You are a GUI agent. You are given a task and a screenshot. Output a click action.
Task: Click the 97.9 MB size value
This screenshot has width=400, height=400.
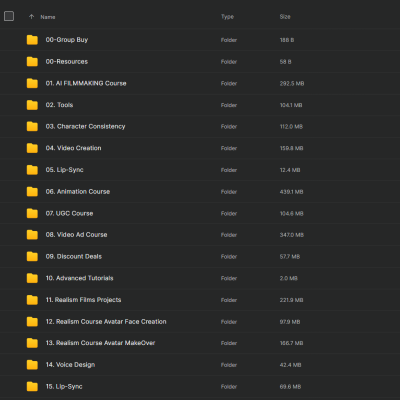click(290, 322)
